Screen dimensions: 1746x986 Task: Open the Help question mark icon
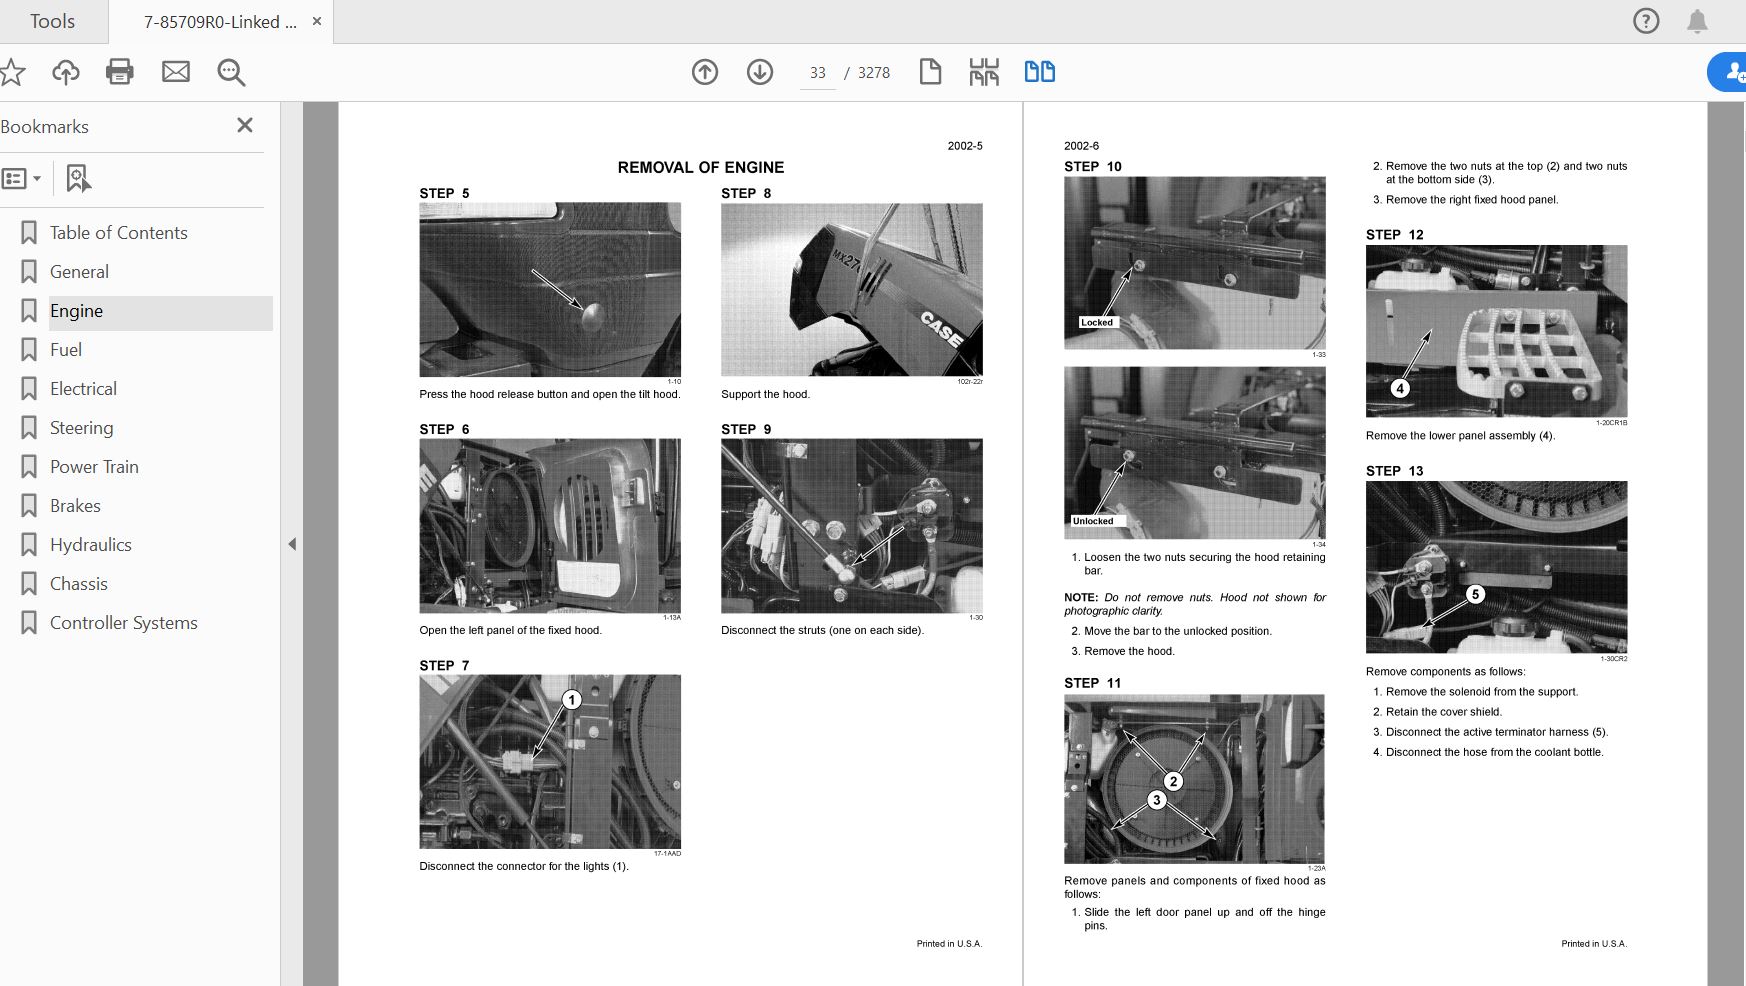click(1646, 21)
